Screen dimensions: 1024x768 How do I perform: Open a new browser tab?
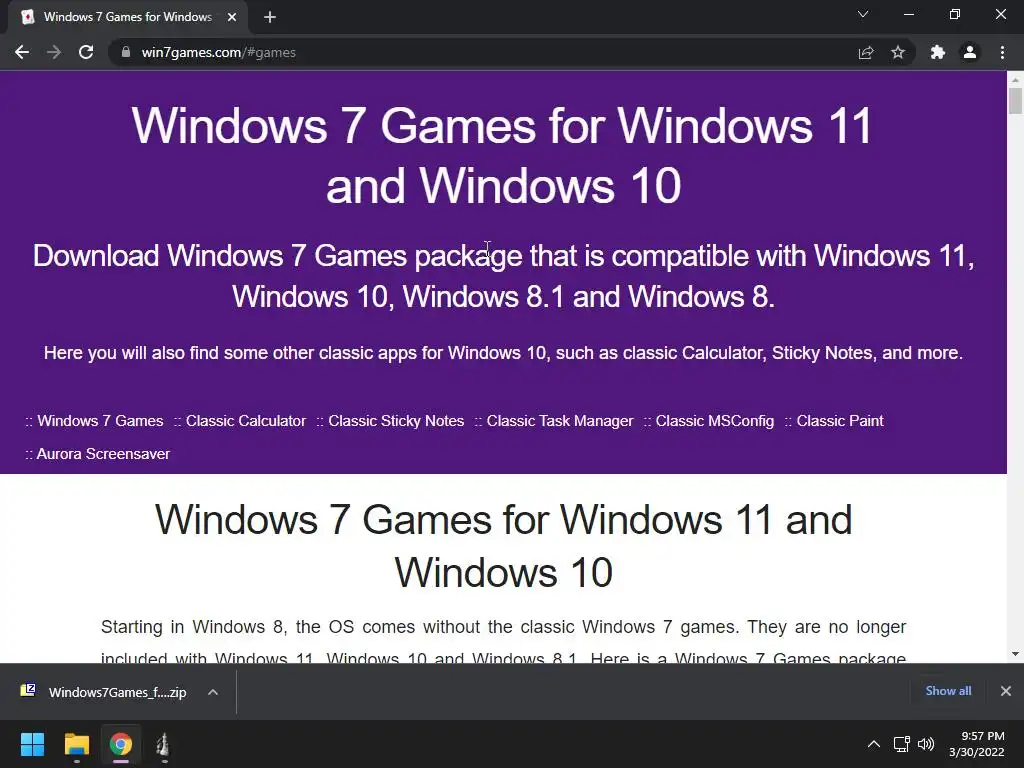click(x=270, y=17)
